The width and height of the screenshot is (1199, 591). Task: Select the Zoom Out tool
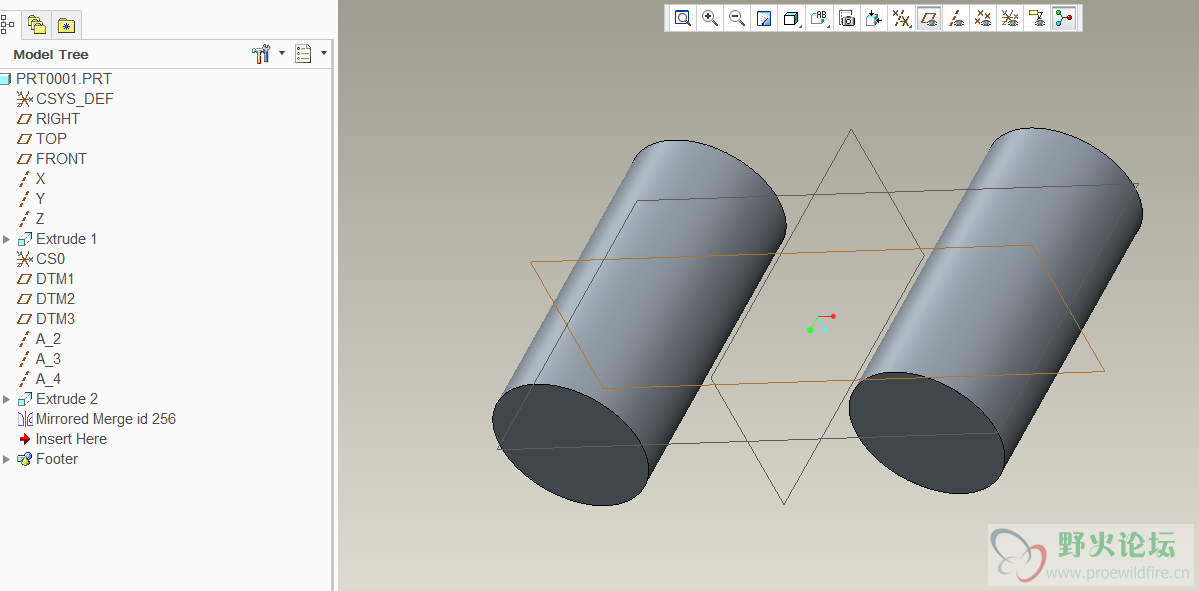pos(737,18)
